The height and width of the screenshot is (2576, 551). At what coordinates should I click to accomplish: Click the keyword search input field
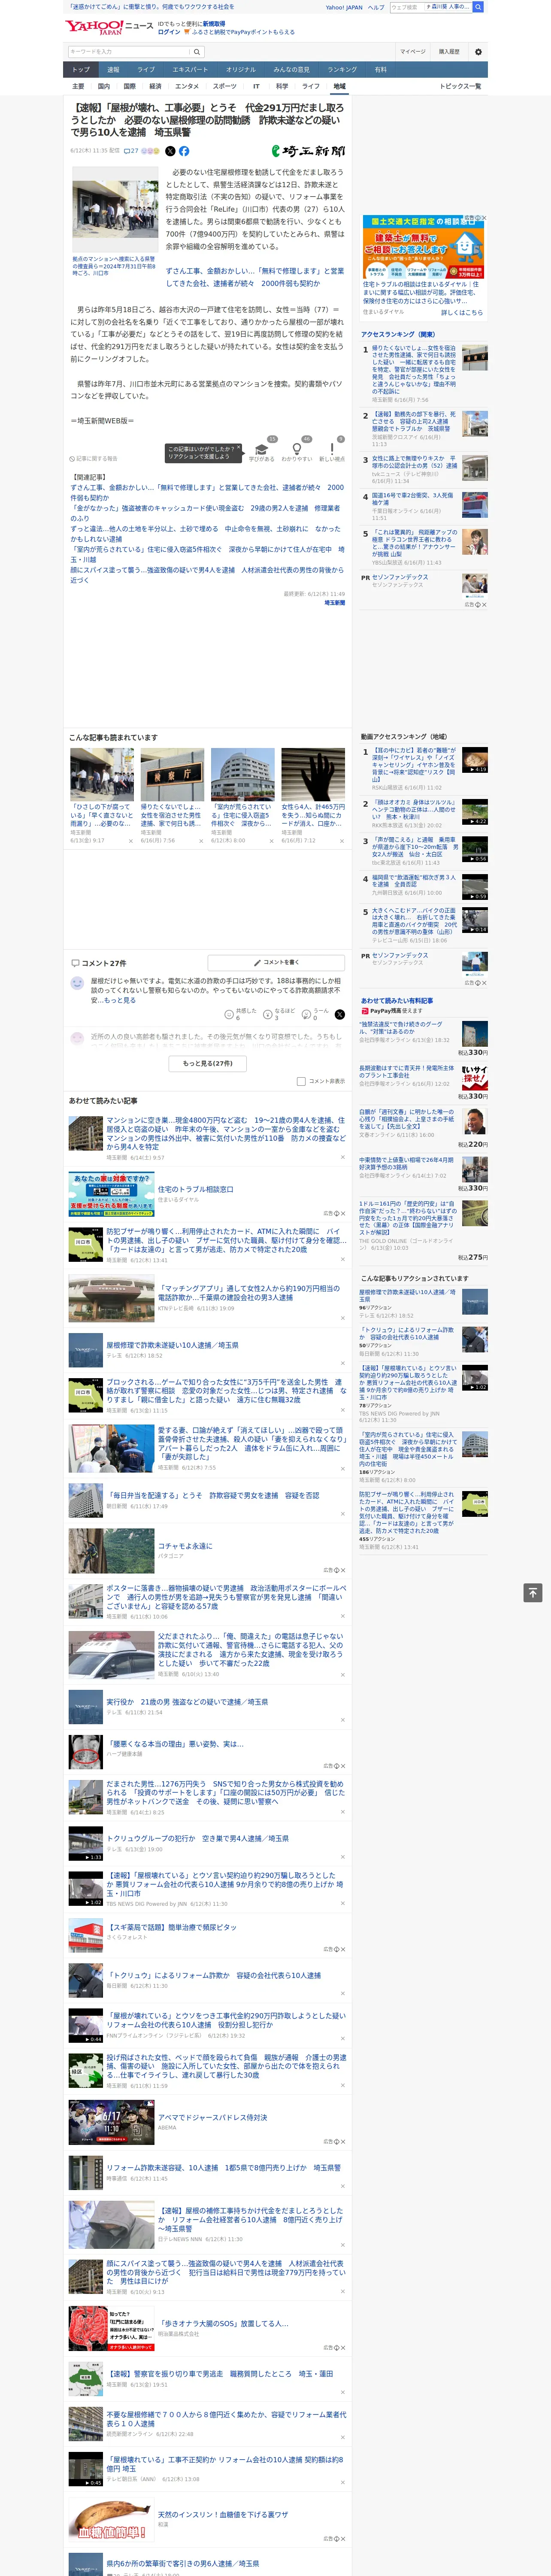(x=129, y=51)
